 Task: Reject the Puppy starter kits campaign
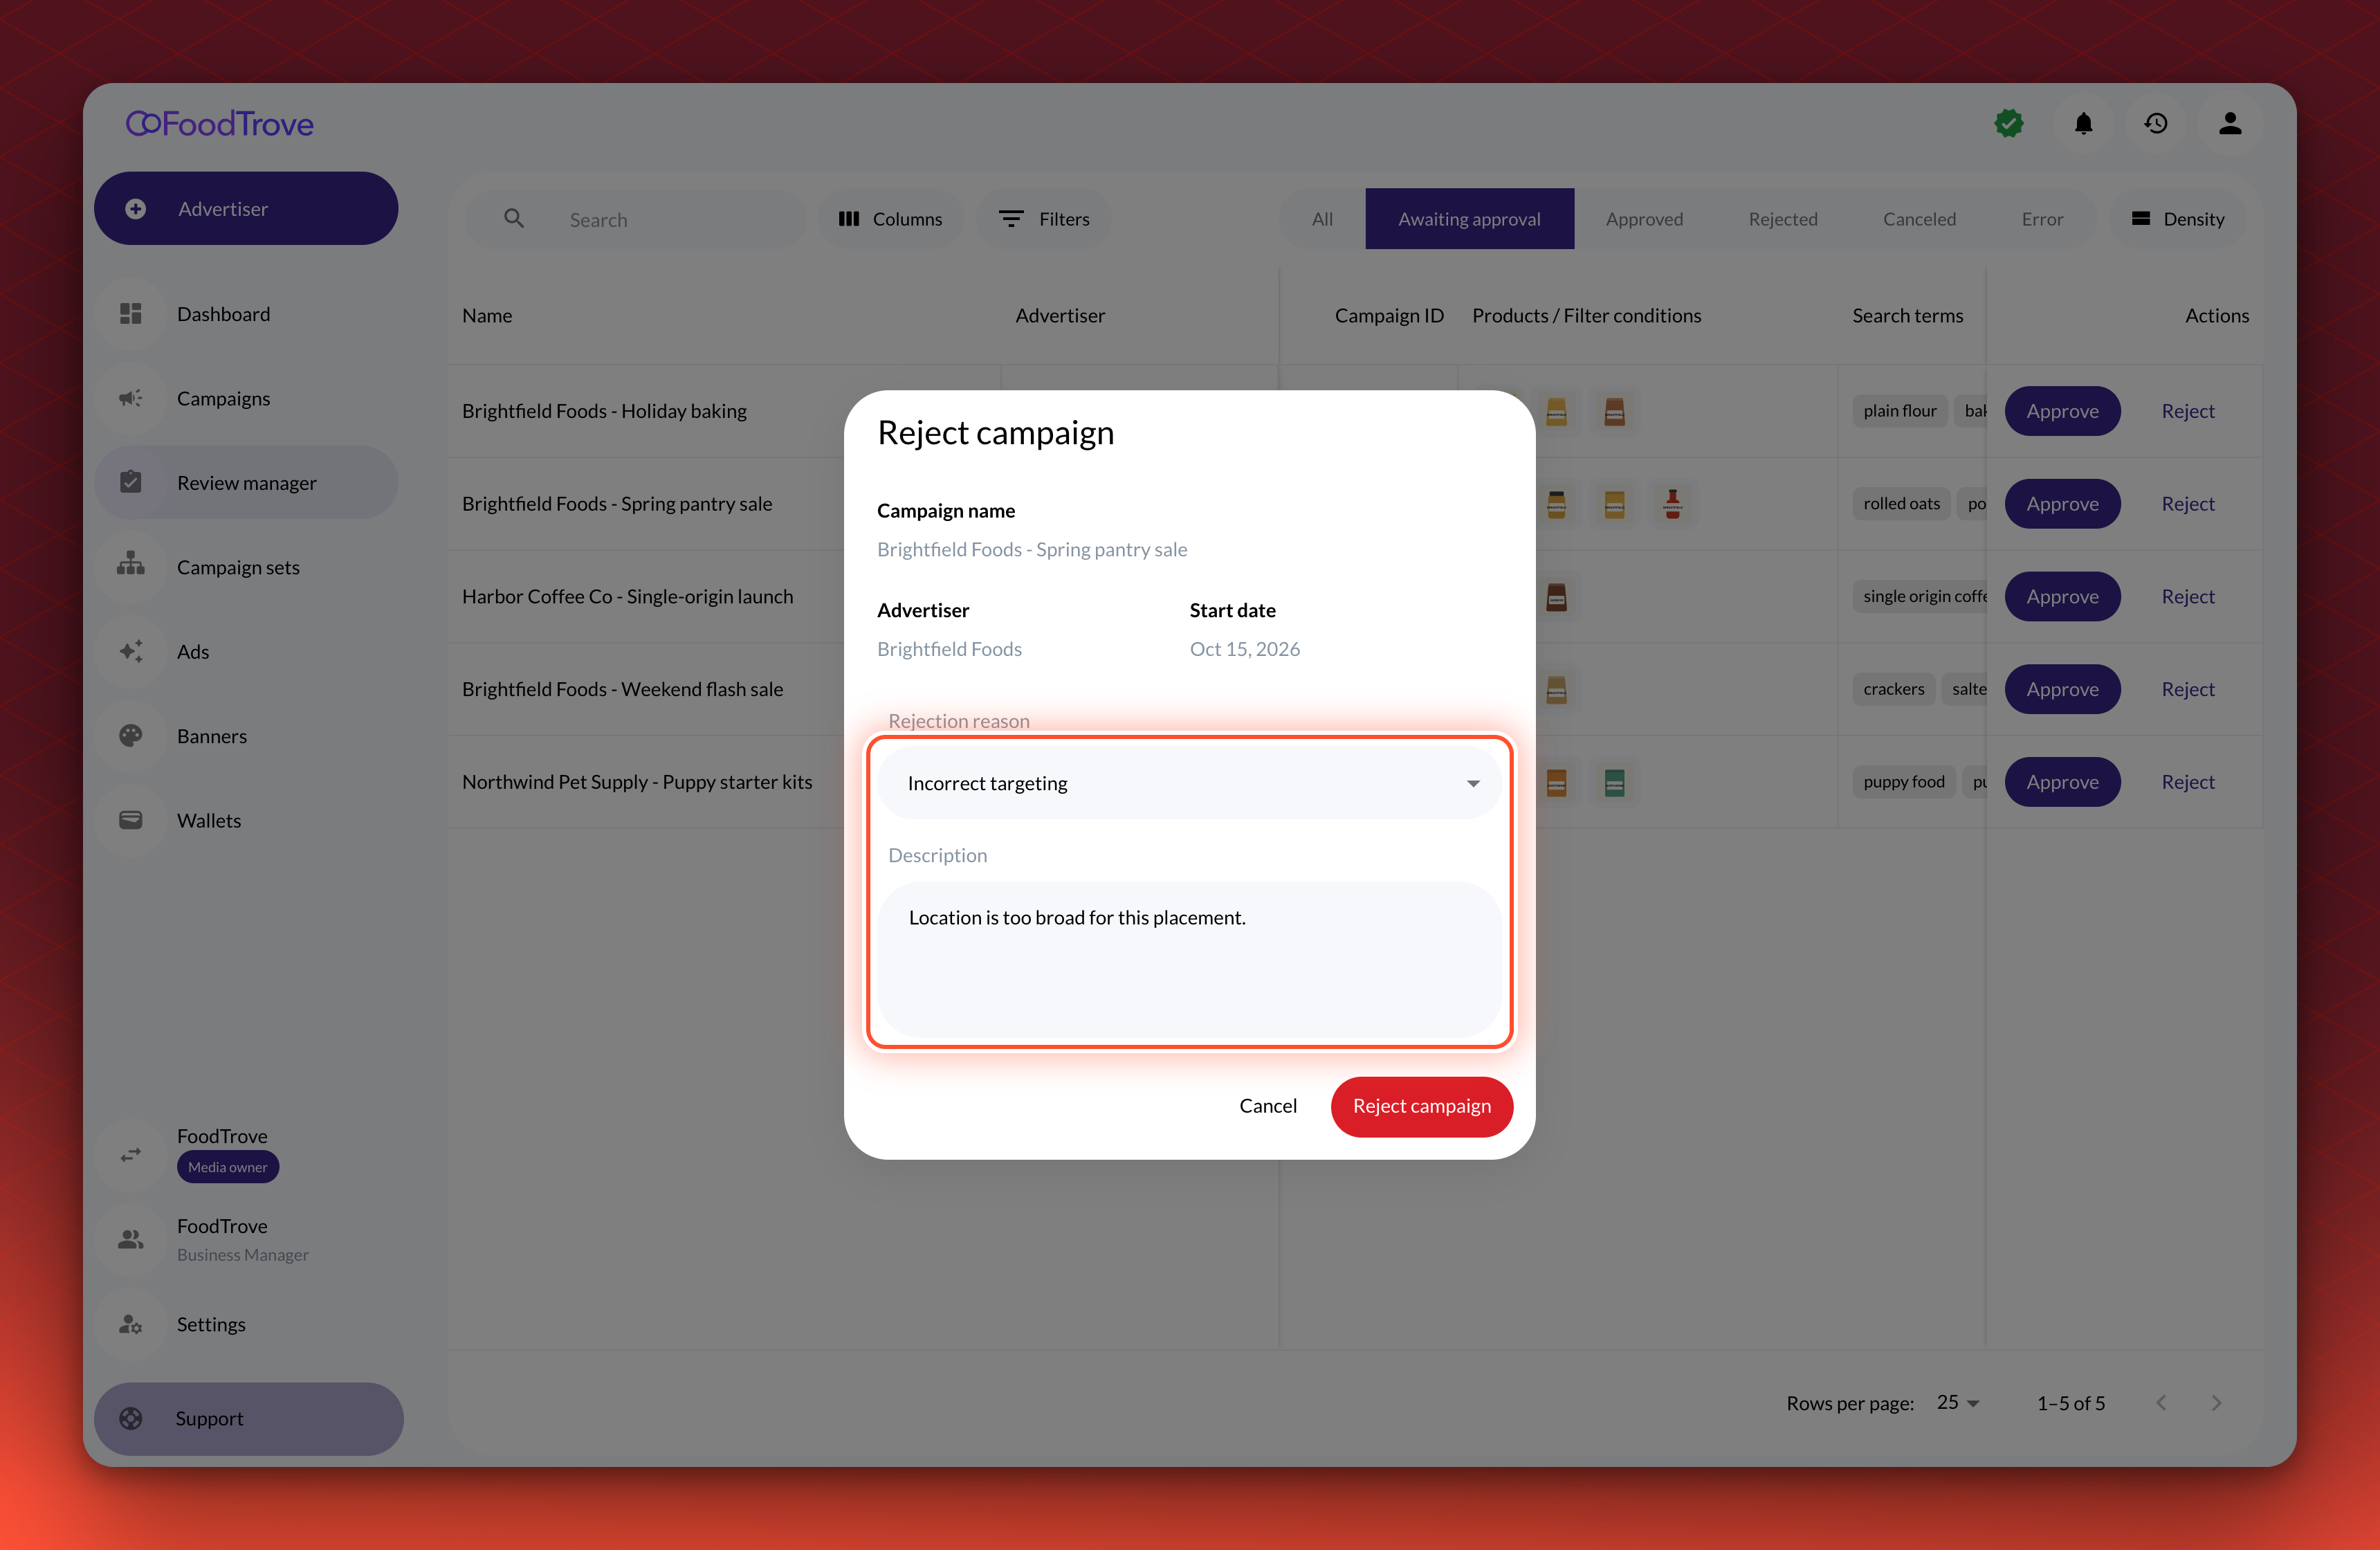coord(2187,782)
